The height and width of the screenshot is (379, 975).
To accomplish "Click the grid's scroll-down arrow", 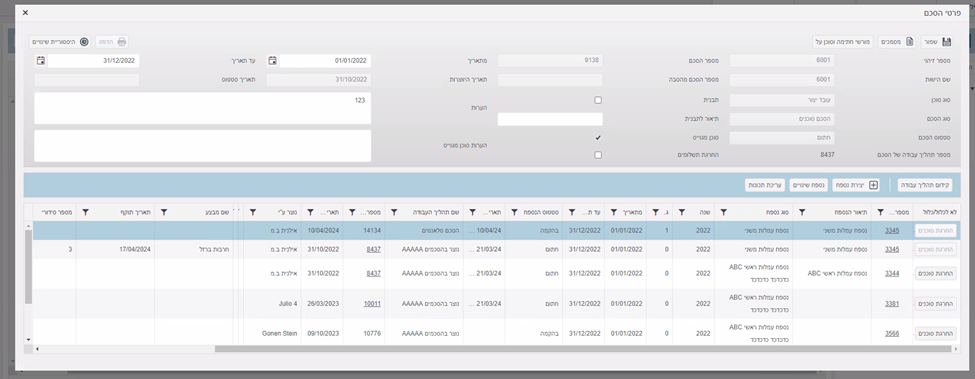I will coord(28,340).
